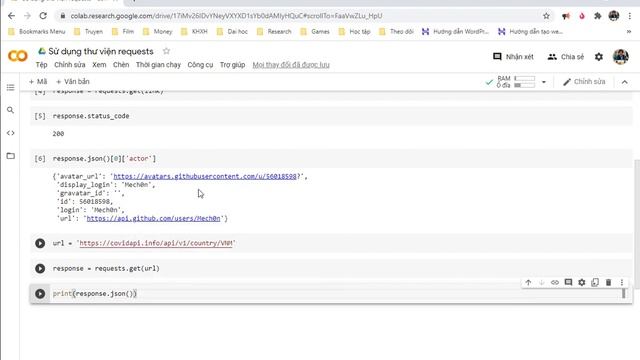Screen dimensions: 640x360
Task: Mirror the selected cell in a tab
Action: pos(595,282)
